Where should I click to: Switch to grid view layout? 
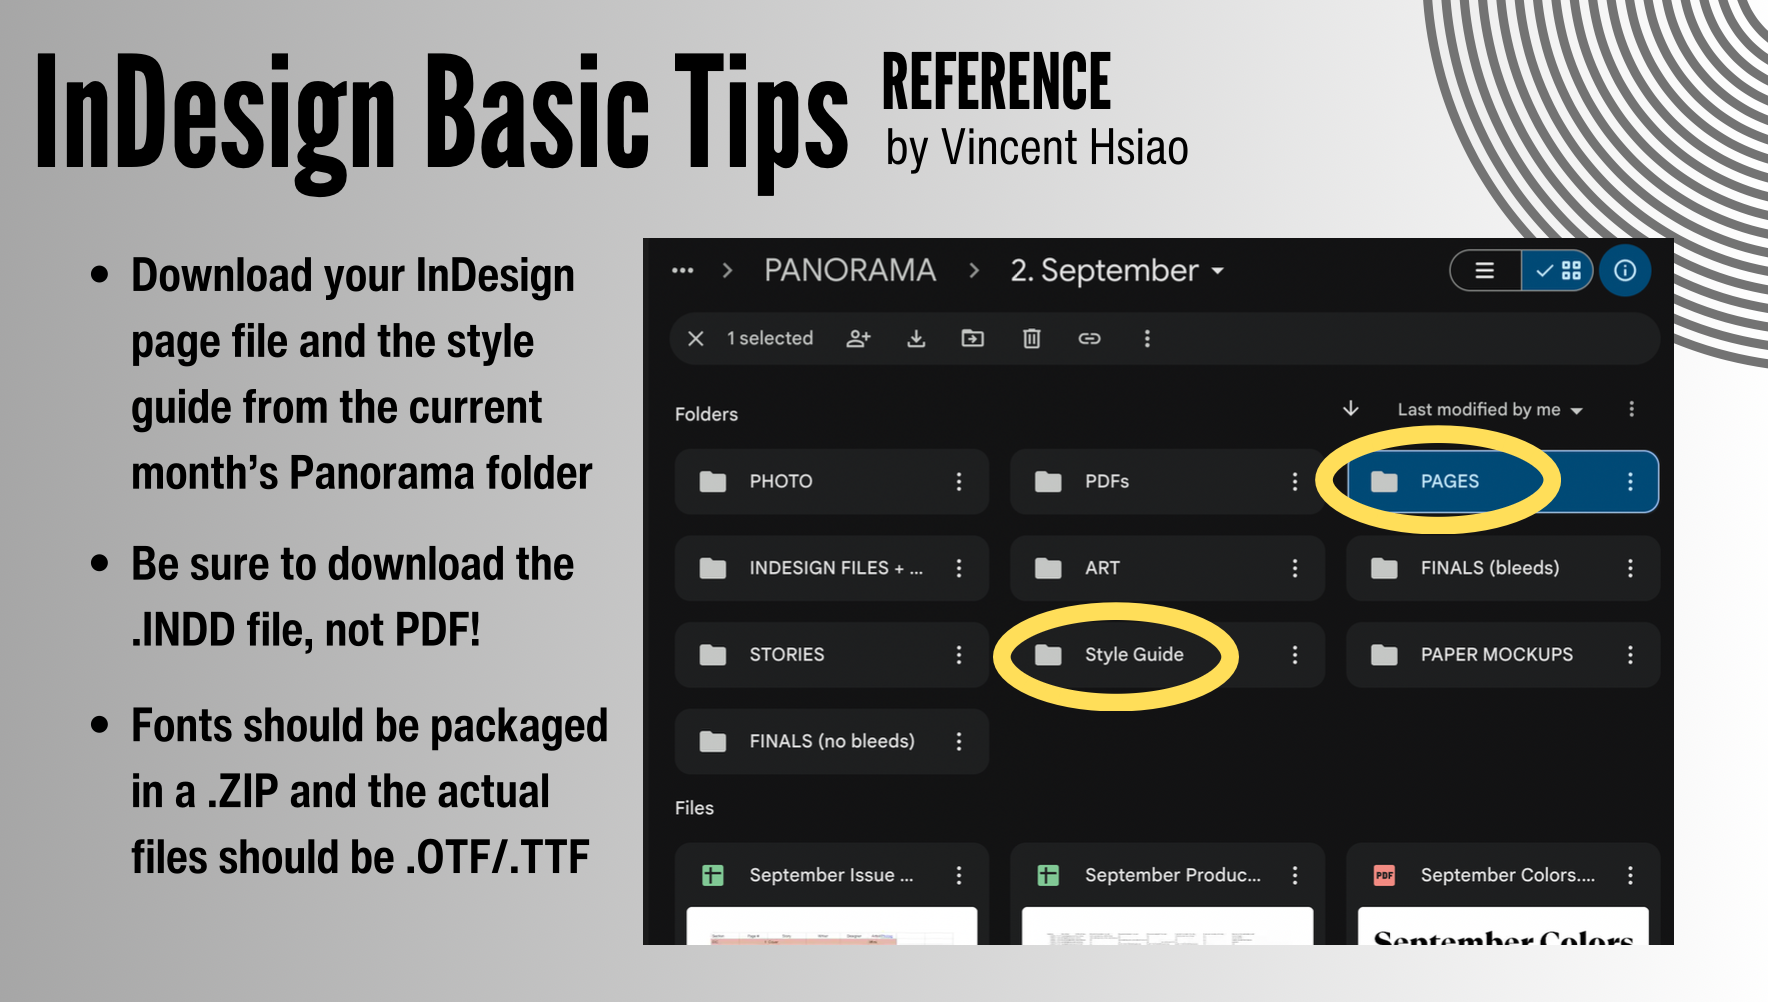1557,271
